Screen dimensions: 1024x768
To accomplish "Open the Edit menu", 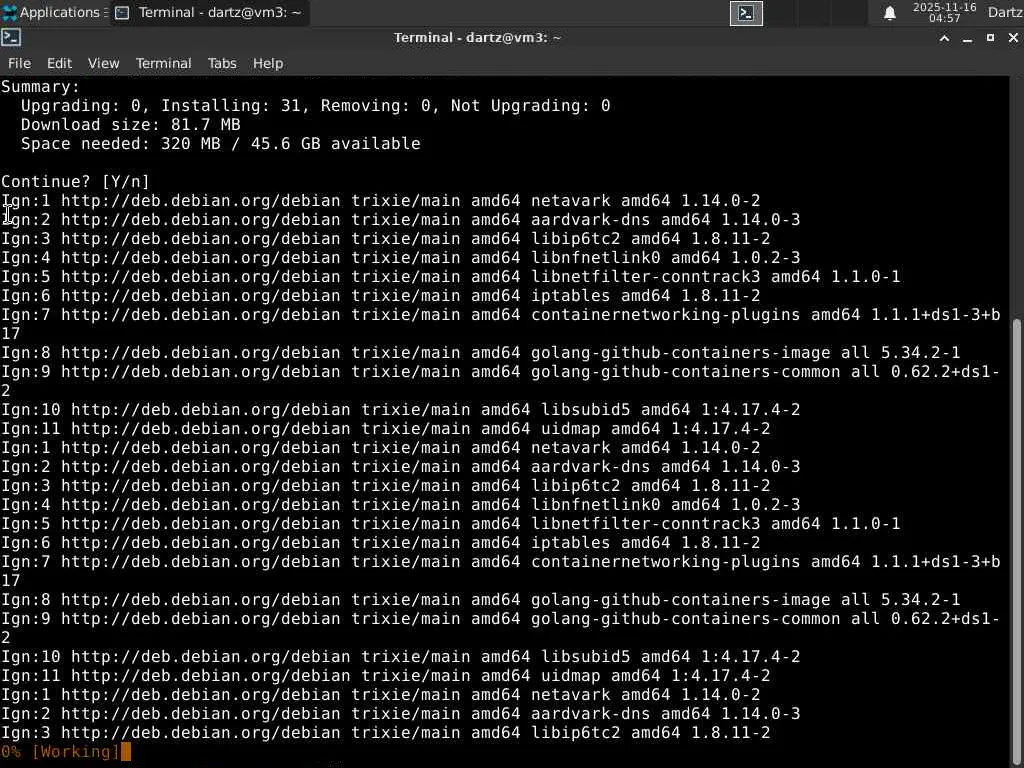I will (59, 63).
